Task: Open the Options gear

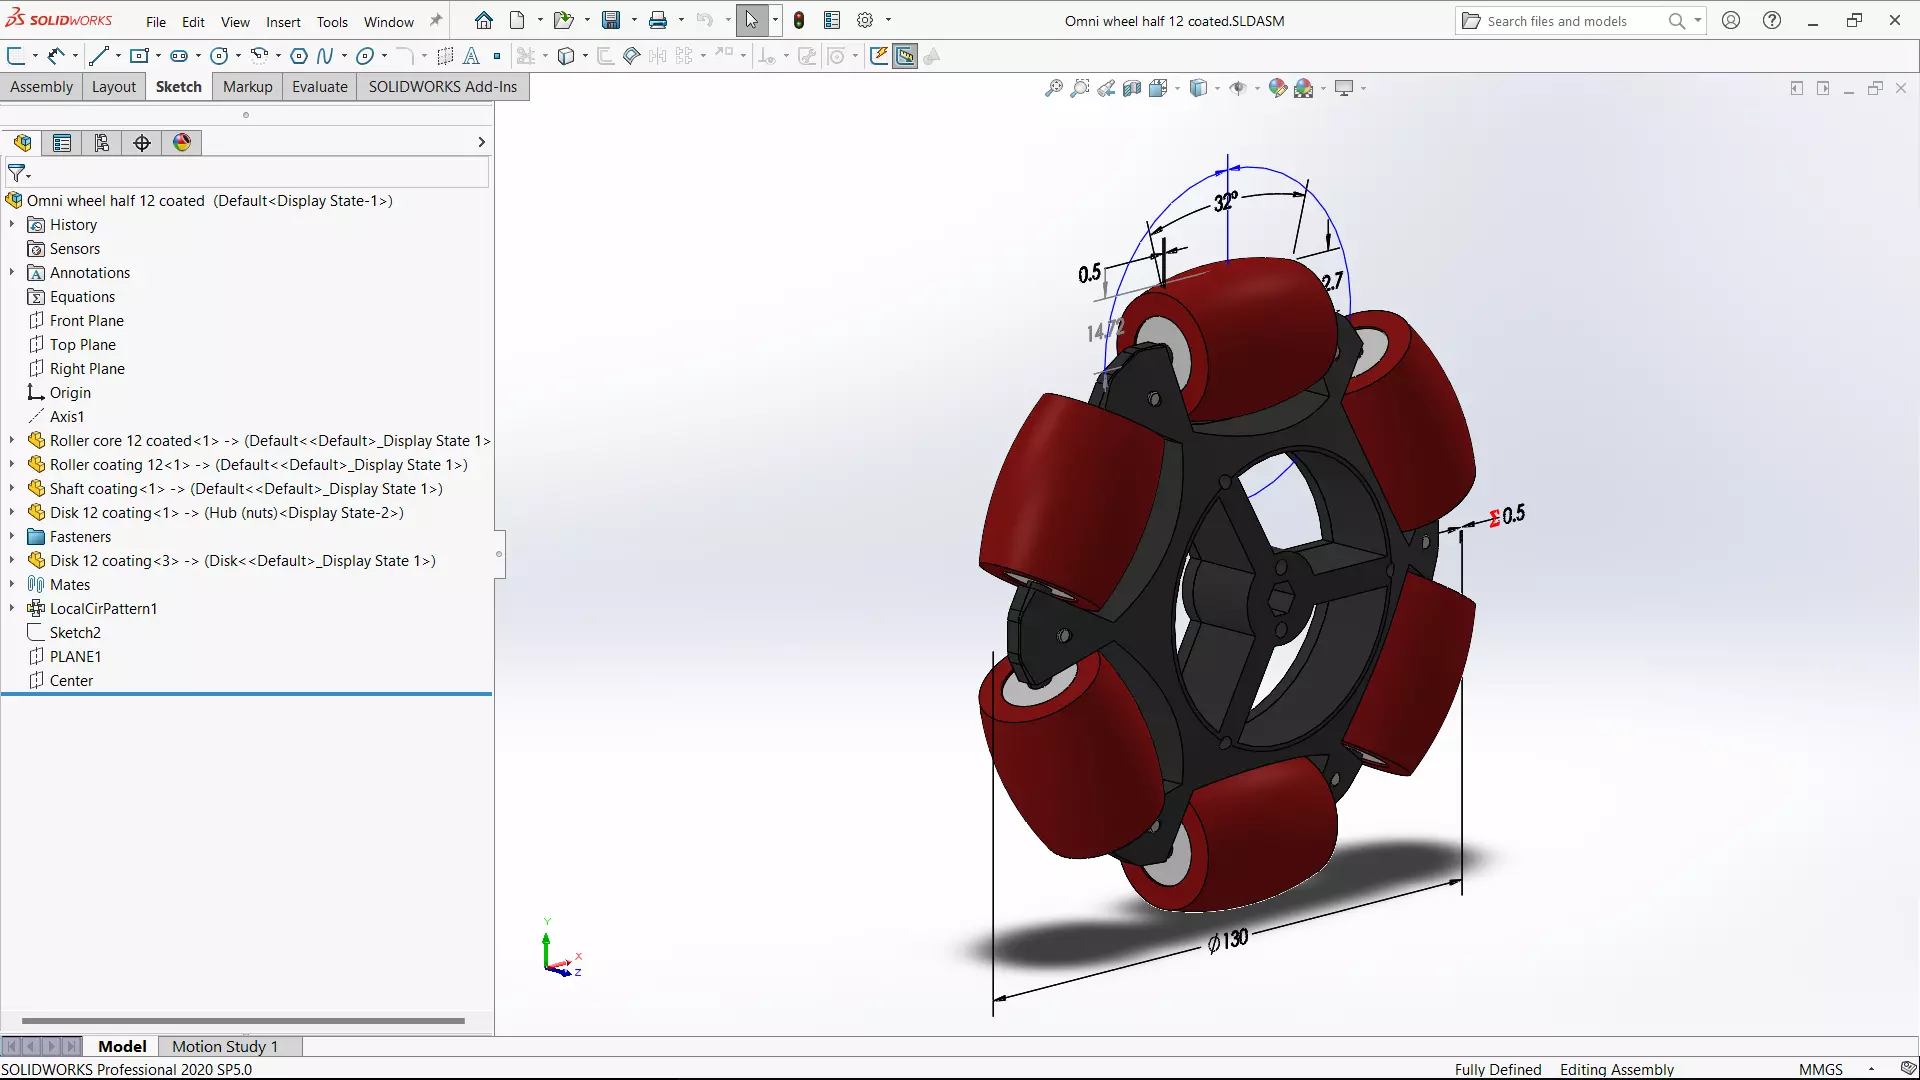Action: pyautogui.click(x=865, y=20)
